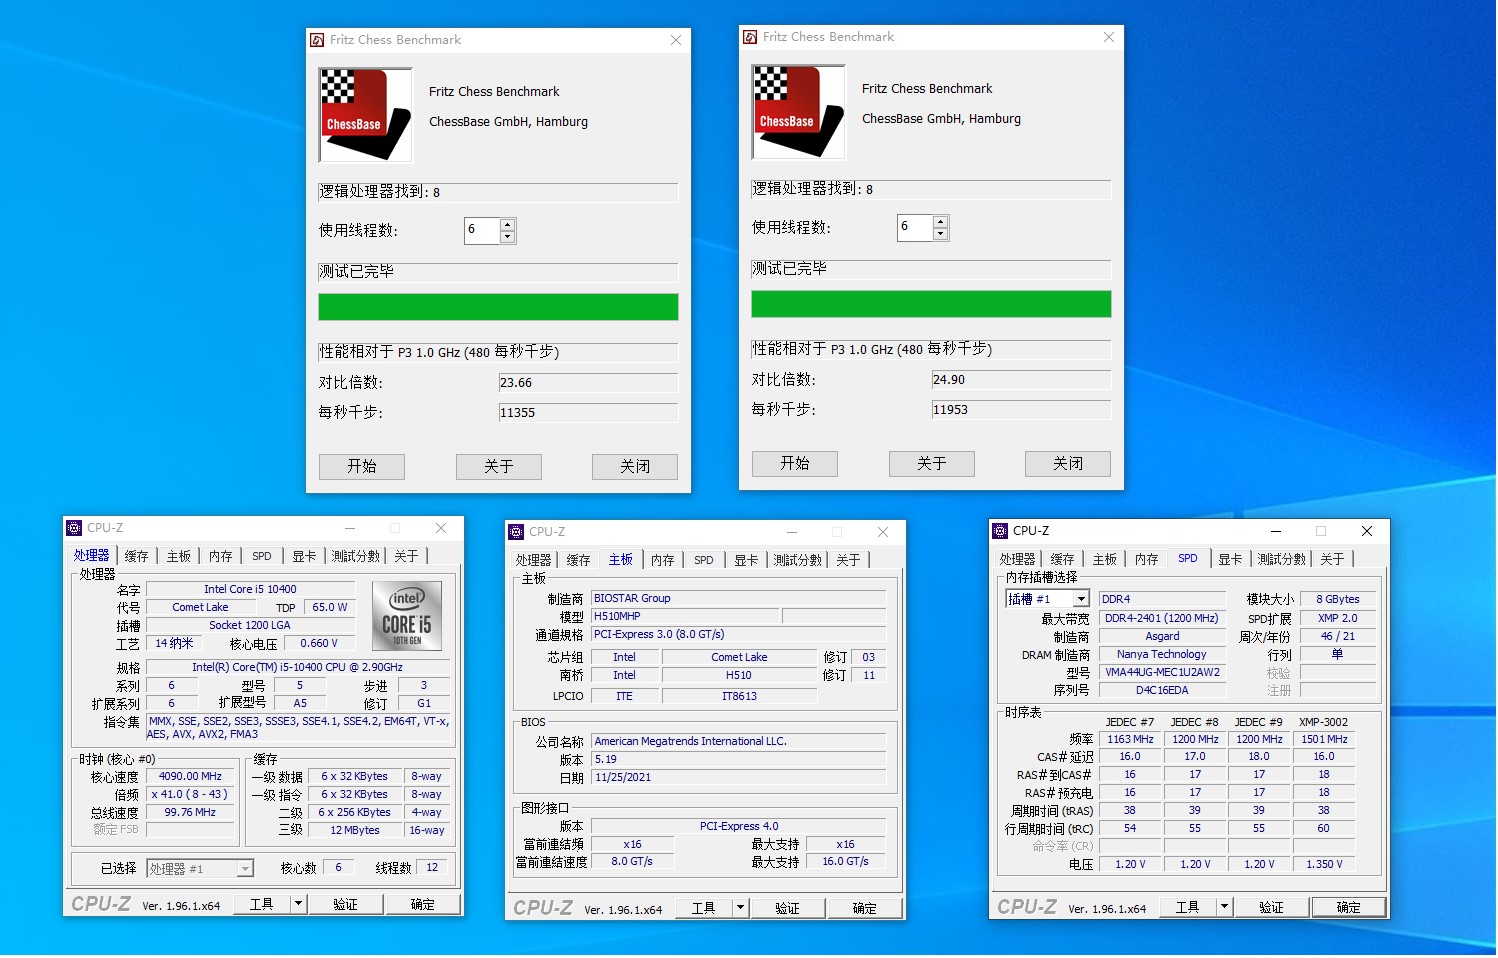The height and width of the screenshot is (958, 1498).
Task: Click 开始 button in left Fritz window
Action: (x=362, y=467)
